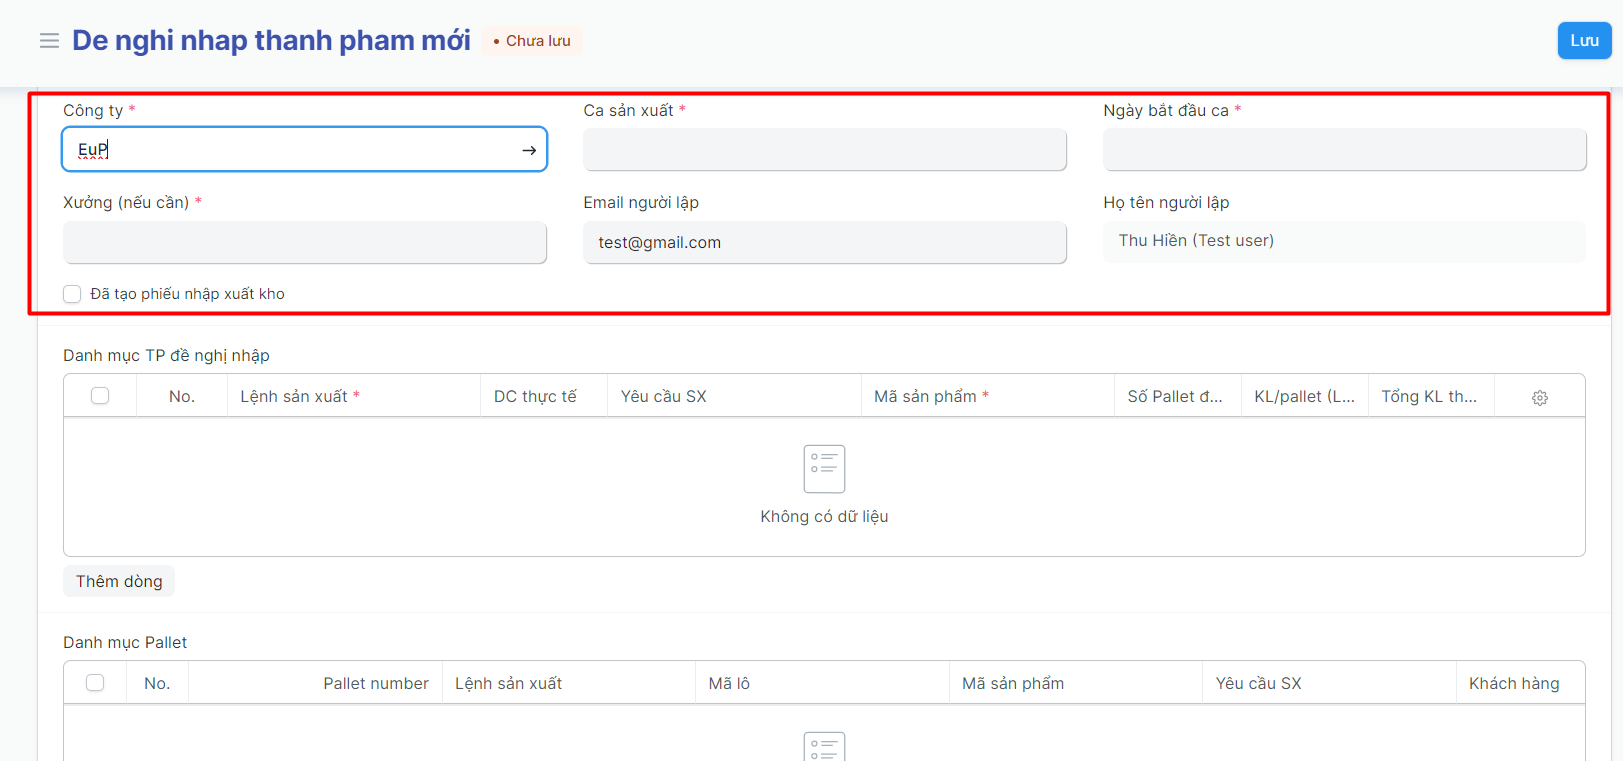Click the 'Pallet number' column header

coord(375,683)
